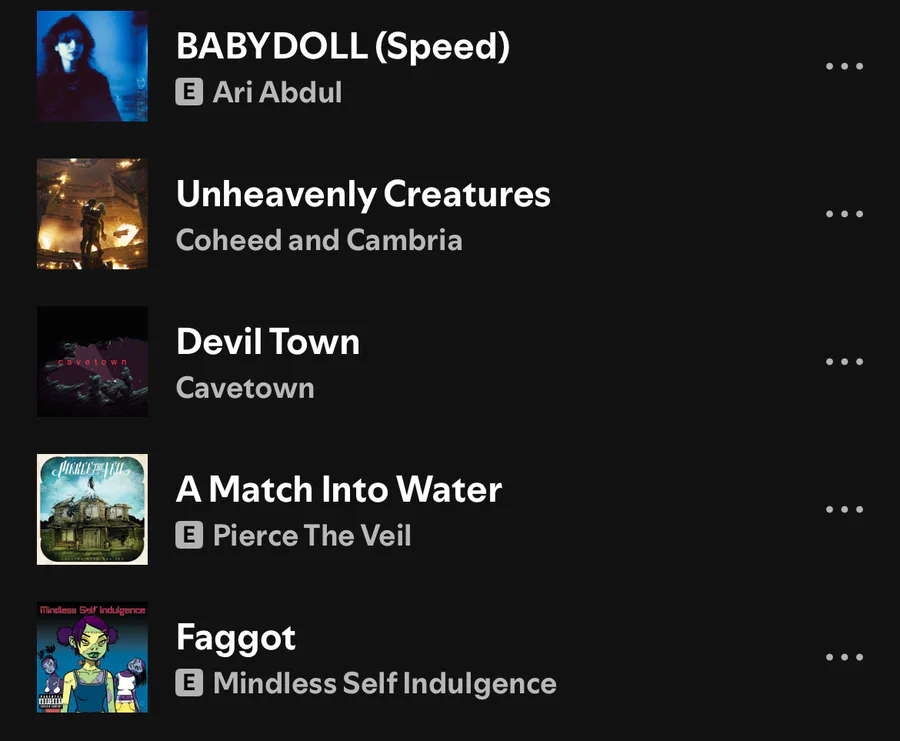
Task: Open more options for Devil Town
Action: pyautogui.click(x=844, y=362)
